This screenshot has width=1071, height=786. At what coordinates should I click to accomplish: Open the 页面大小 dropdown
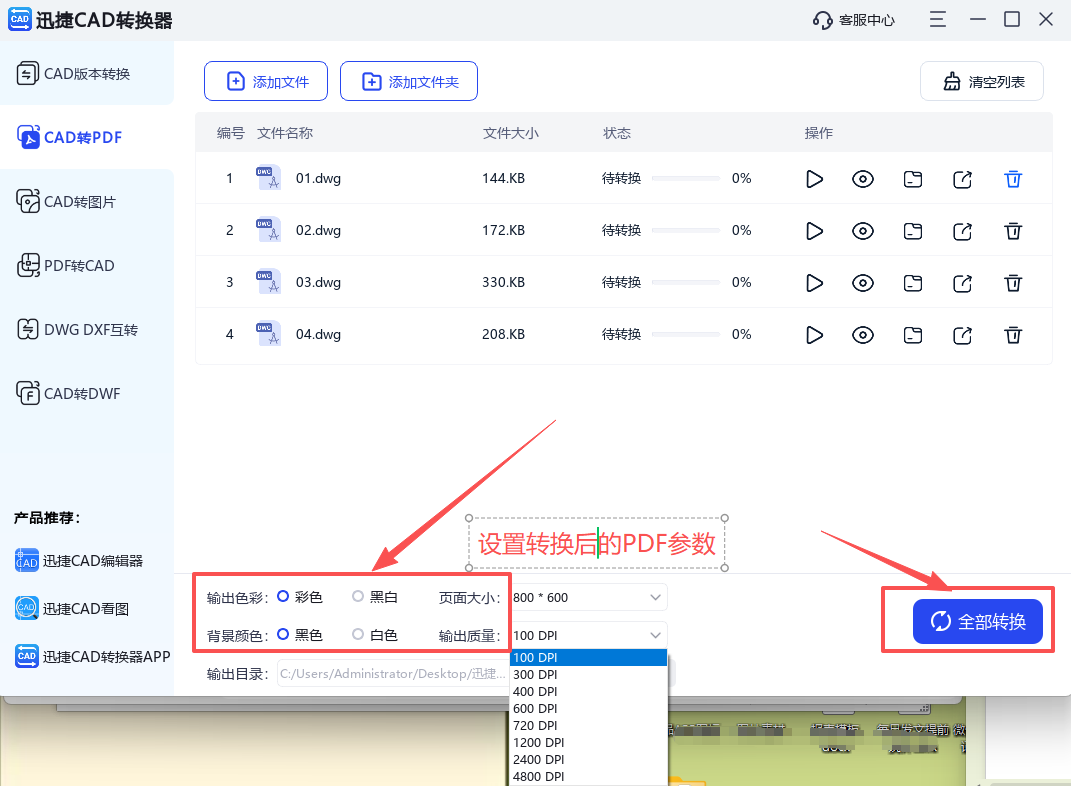pos(587,597)
